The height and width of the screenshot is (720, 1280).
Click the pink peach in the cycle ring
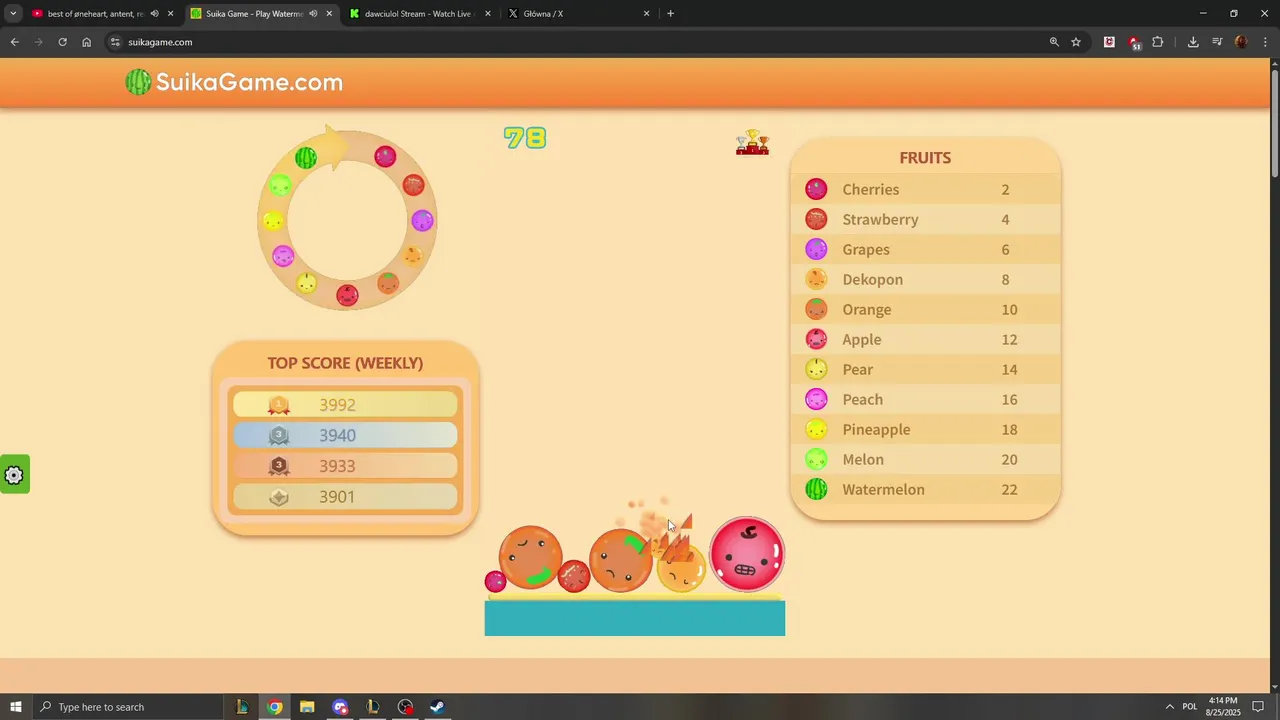[283, 256]
